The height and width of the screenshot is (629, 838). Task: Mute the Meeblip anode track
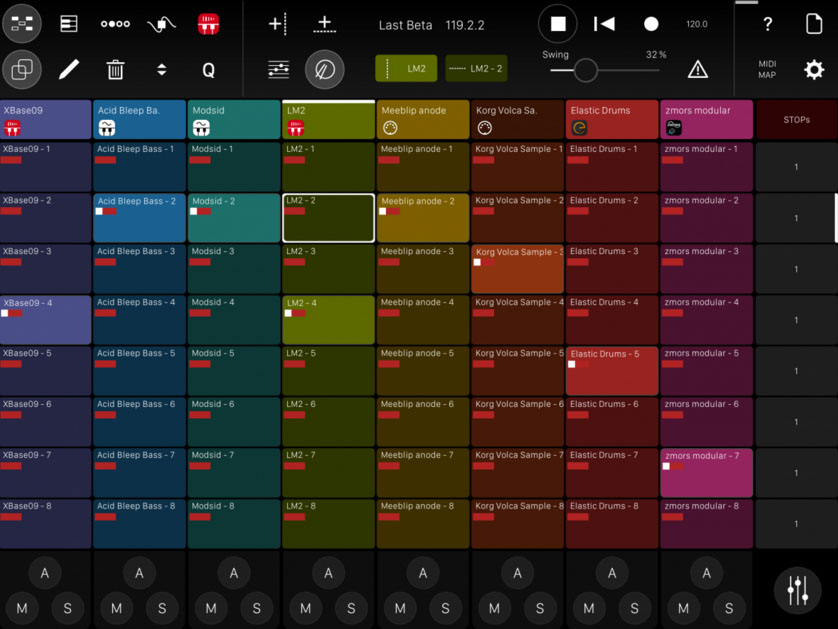[x=400, y=608]
